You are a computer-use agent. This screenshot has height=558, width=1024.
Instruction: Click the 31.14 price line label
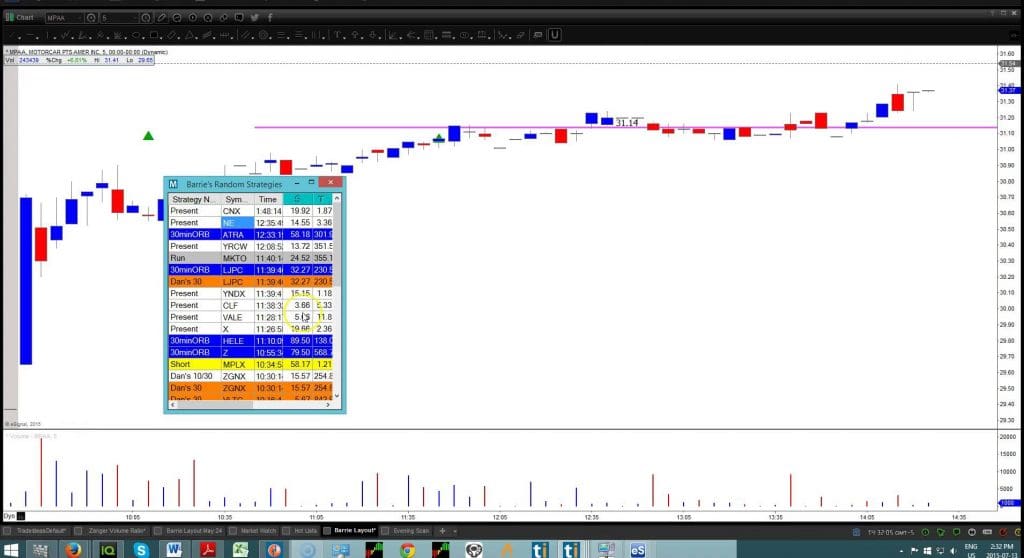point(627,123)
